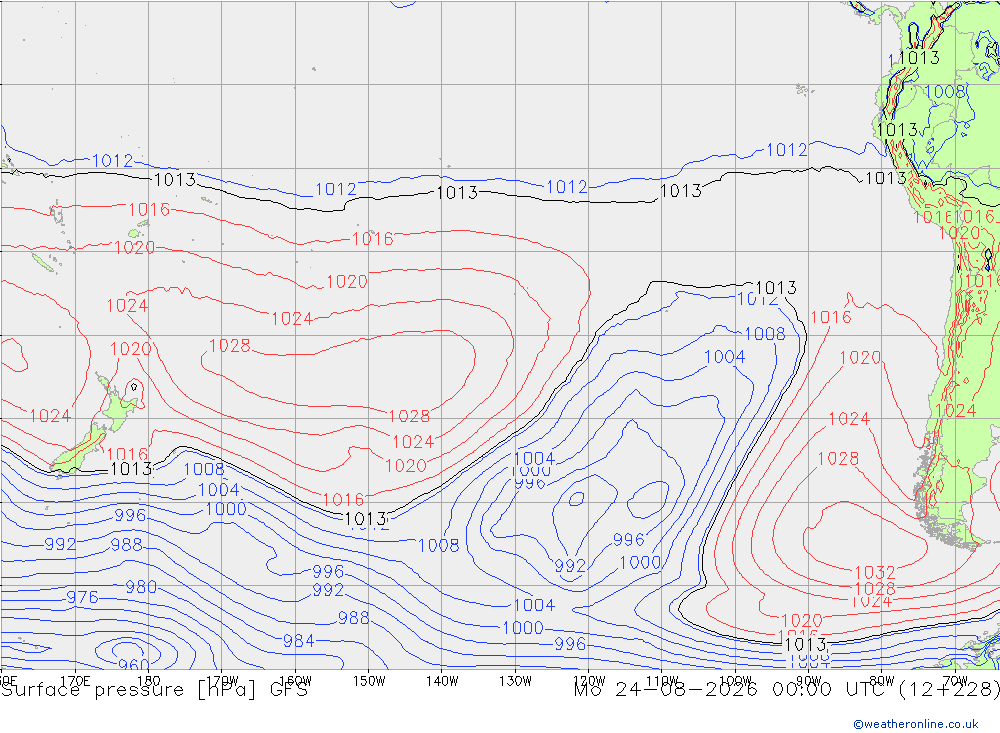Click the 110W longitude label
Image resolution: width=1000 pixels, height=733 pixels.
(x=662, y=681)
